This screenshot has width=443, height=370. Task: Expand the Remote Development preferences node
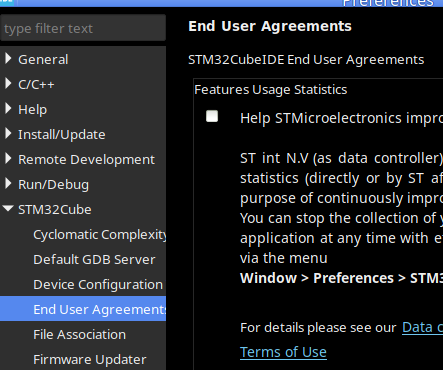(x=8, y=159)
